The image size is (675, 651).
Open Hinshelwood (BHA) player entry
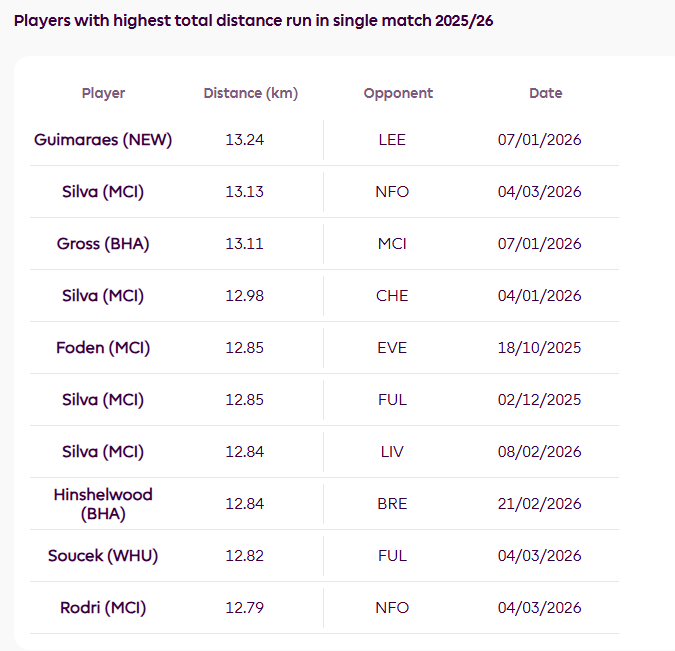pos(103,504)
